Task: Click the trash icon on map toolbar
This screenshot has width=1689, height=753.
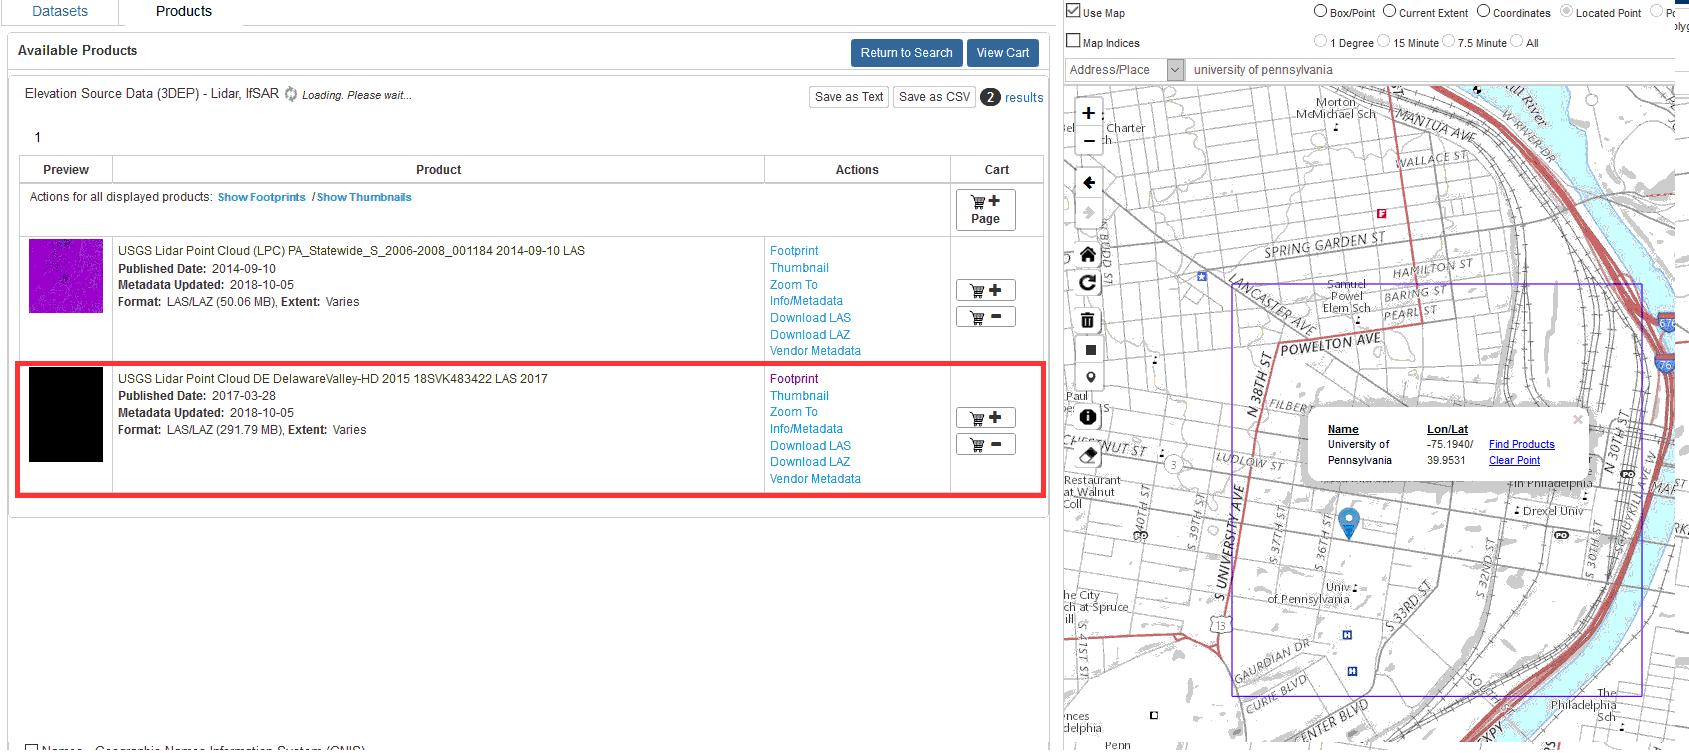Action: tap(1089, 320)
